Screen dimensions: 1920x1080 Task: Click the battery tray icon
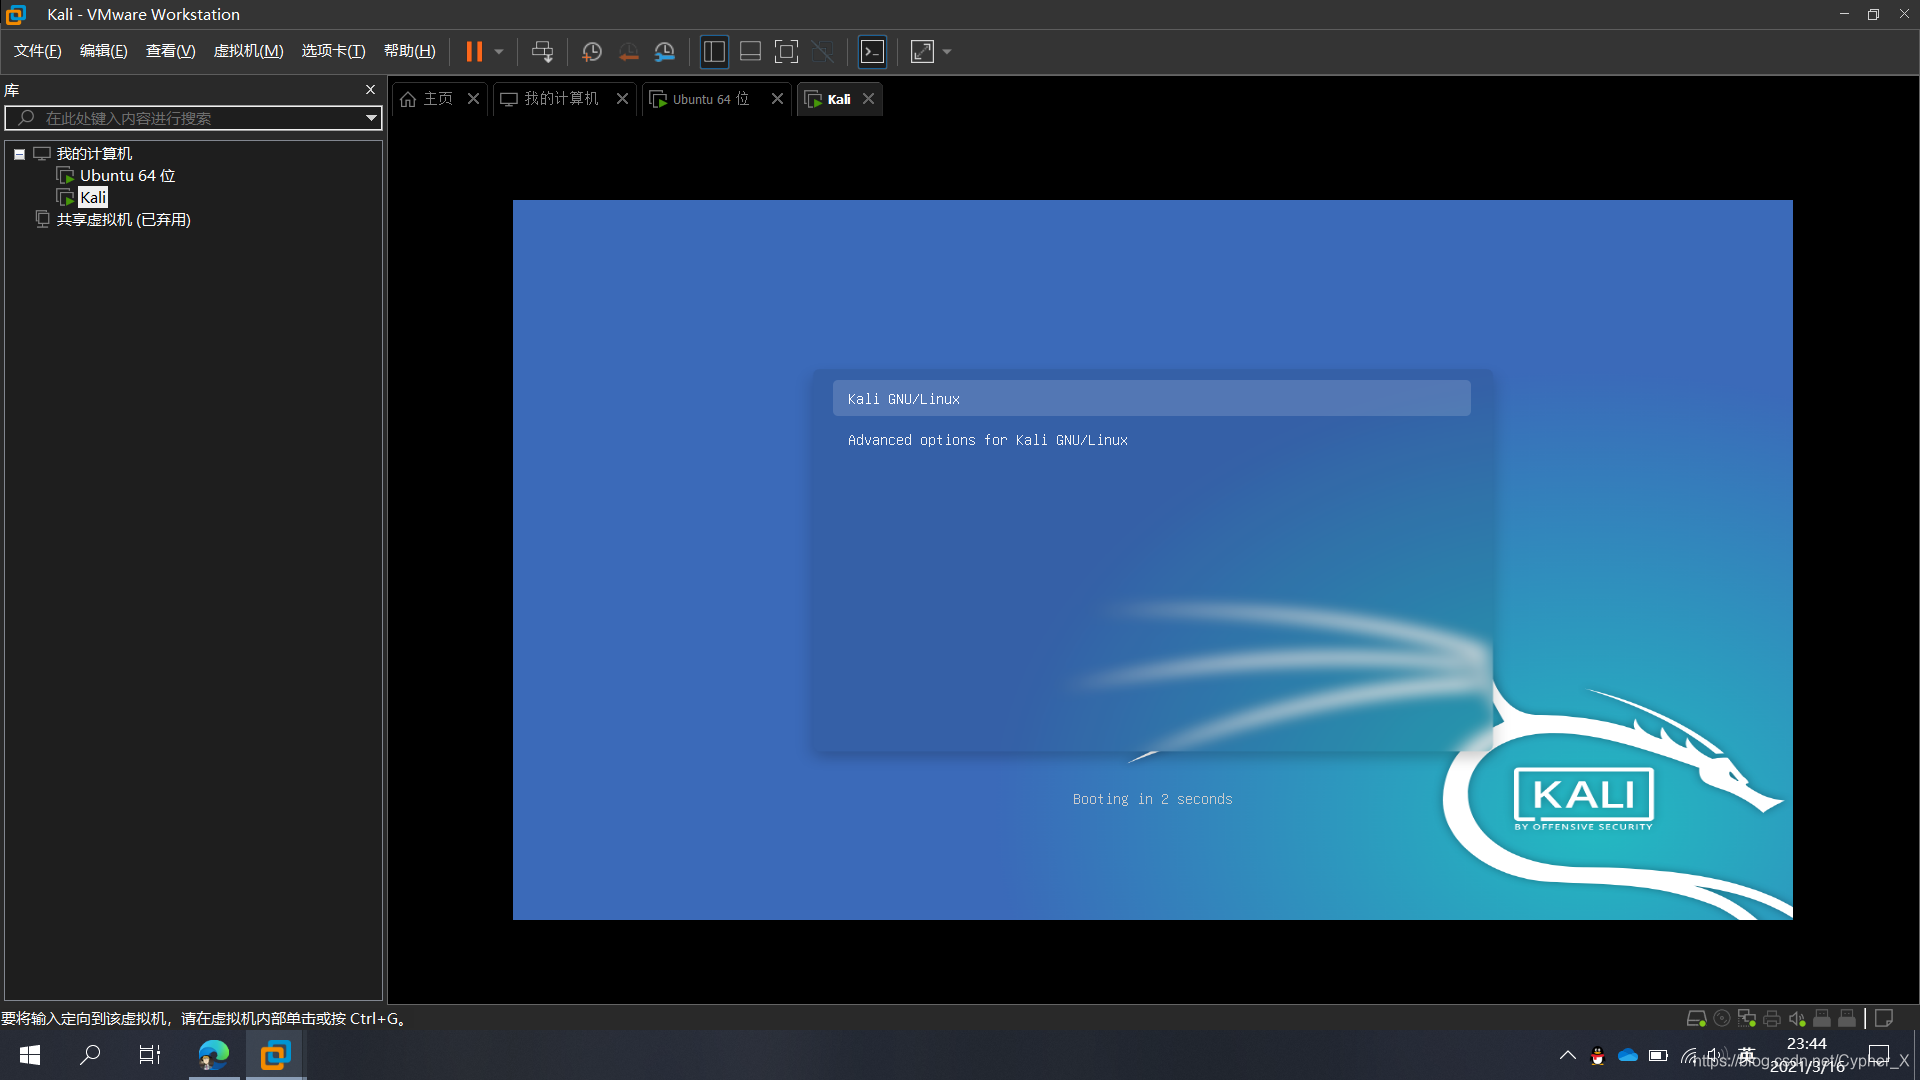coord(1658,1055)
